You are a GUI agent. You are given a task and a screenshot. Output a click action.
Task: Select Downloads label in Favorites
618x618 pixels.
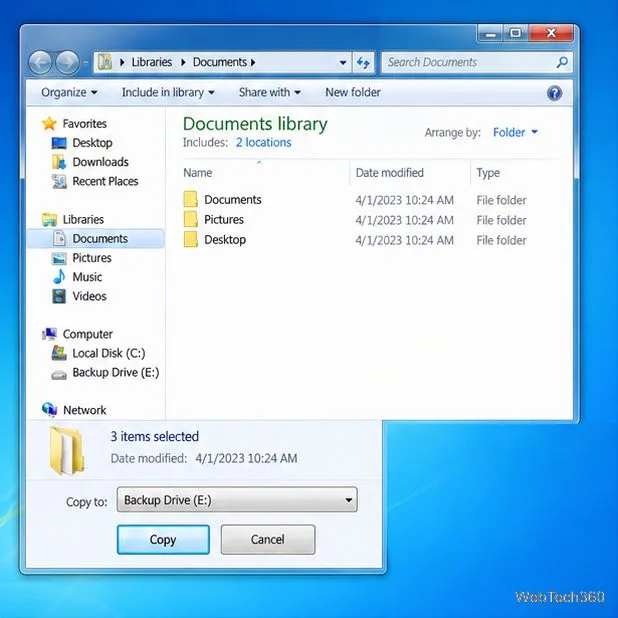[101, 162]
